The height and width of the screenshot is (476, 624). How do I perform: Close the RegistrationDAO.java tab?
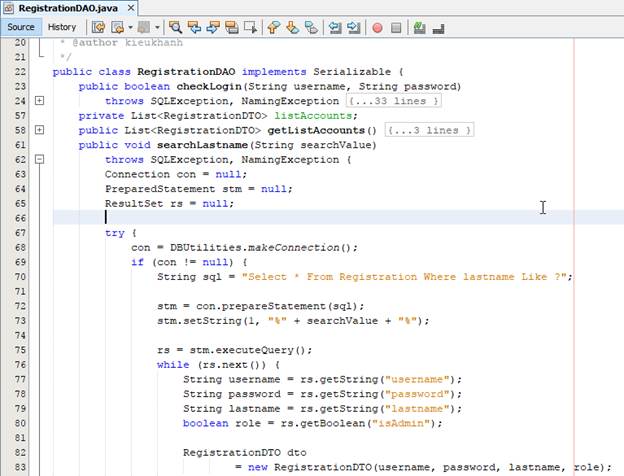pos(131,8)
